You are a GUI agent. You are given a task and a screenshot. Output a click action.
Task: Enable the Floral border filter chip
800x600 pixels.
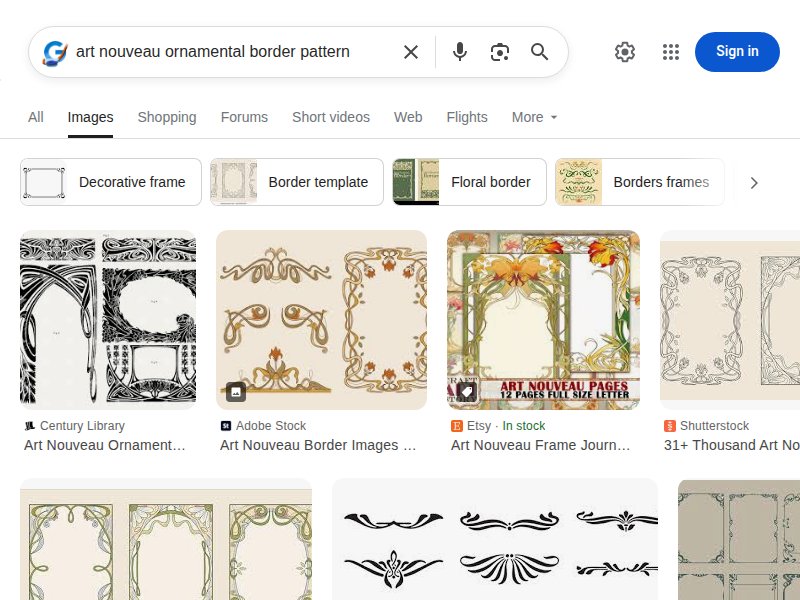468,182
